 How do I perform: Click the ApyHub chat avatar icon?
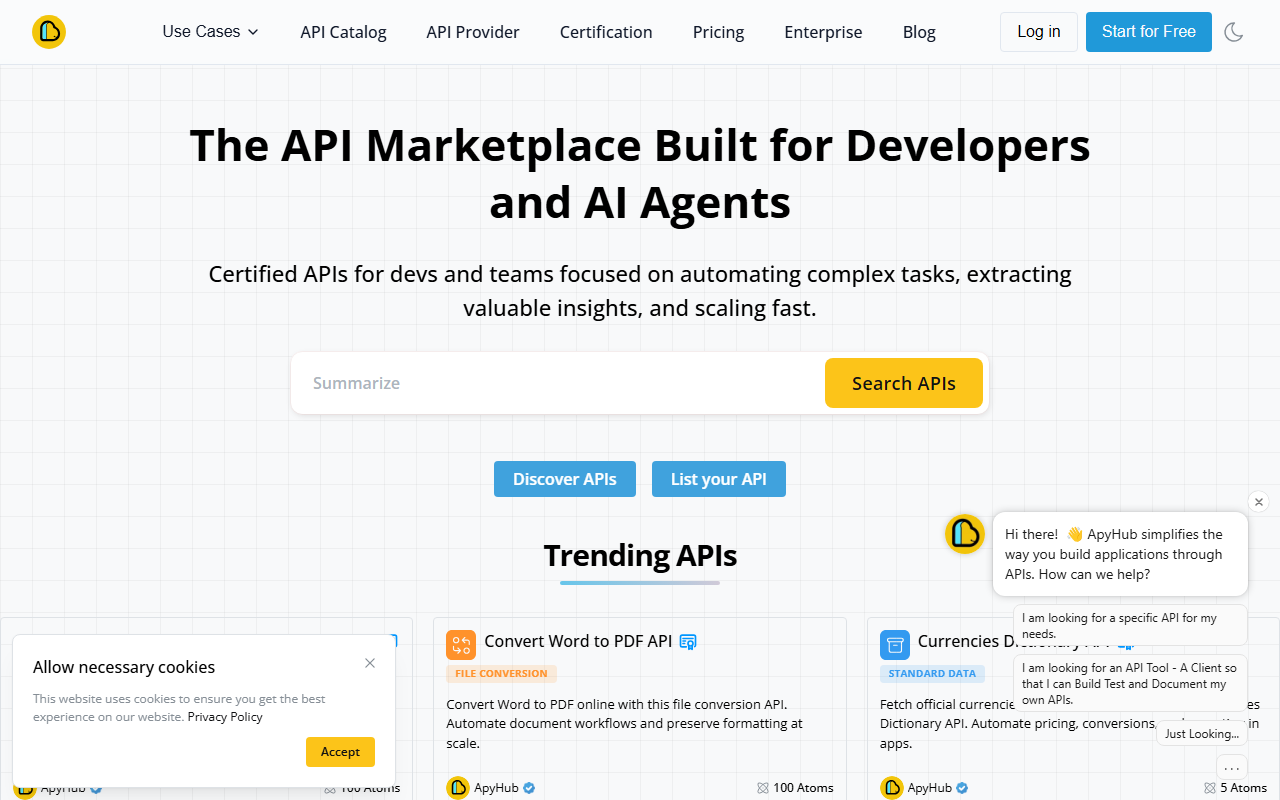tap(965, 534)
